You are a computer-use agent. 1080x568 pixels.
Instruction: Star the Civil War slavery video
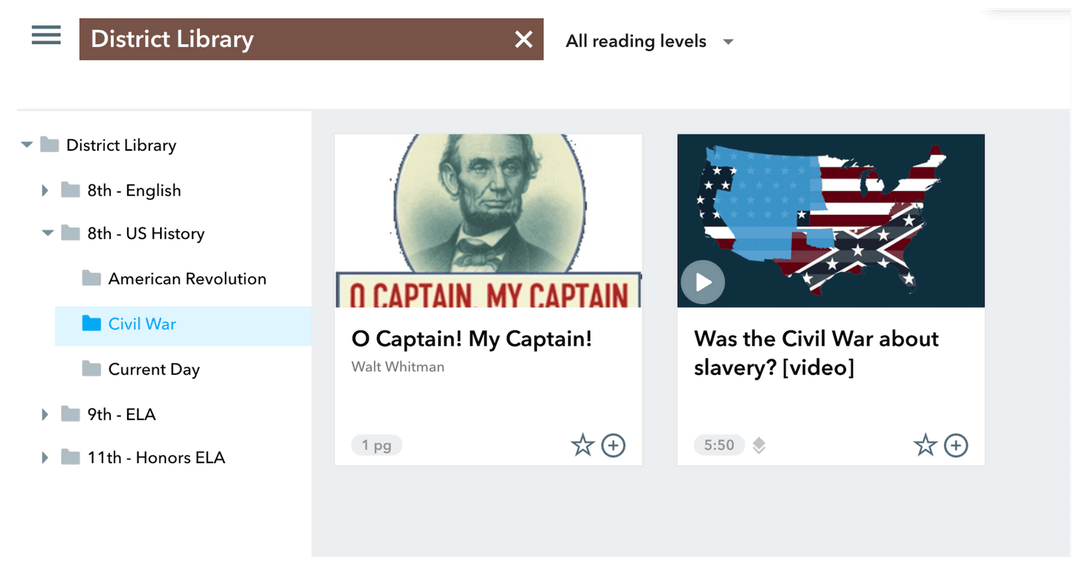click(925, 445)
